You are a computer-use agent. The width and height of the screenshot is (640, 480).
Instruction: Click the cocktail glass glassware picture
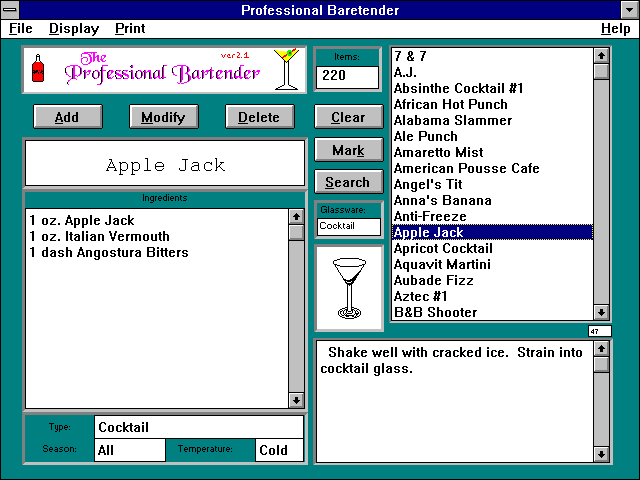coord(348,288)
